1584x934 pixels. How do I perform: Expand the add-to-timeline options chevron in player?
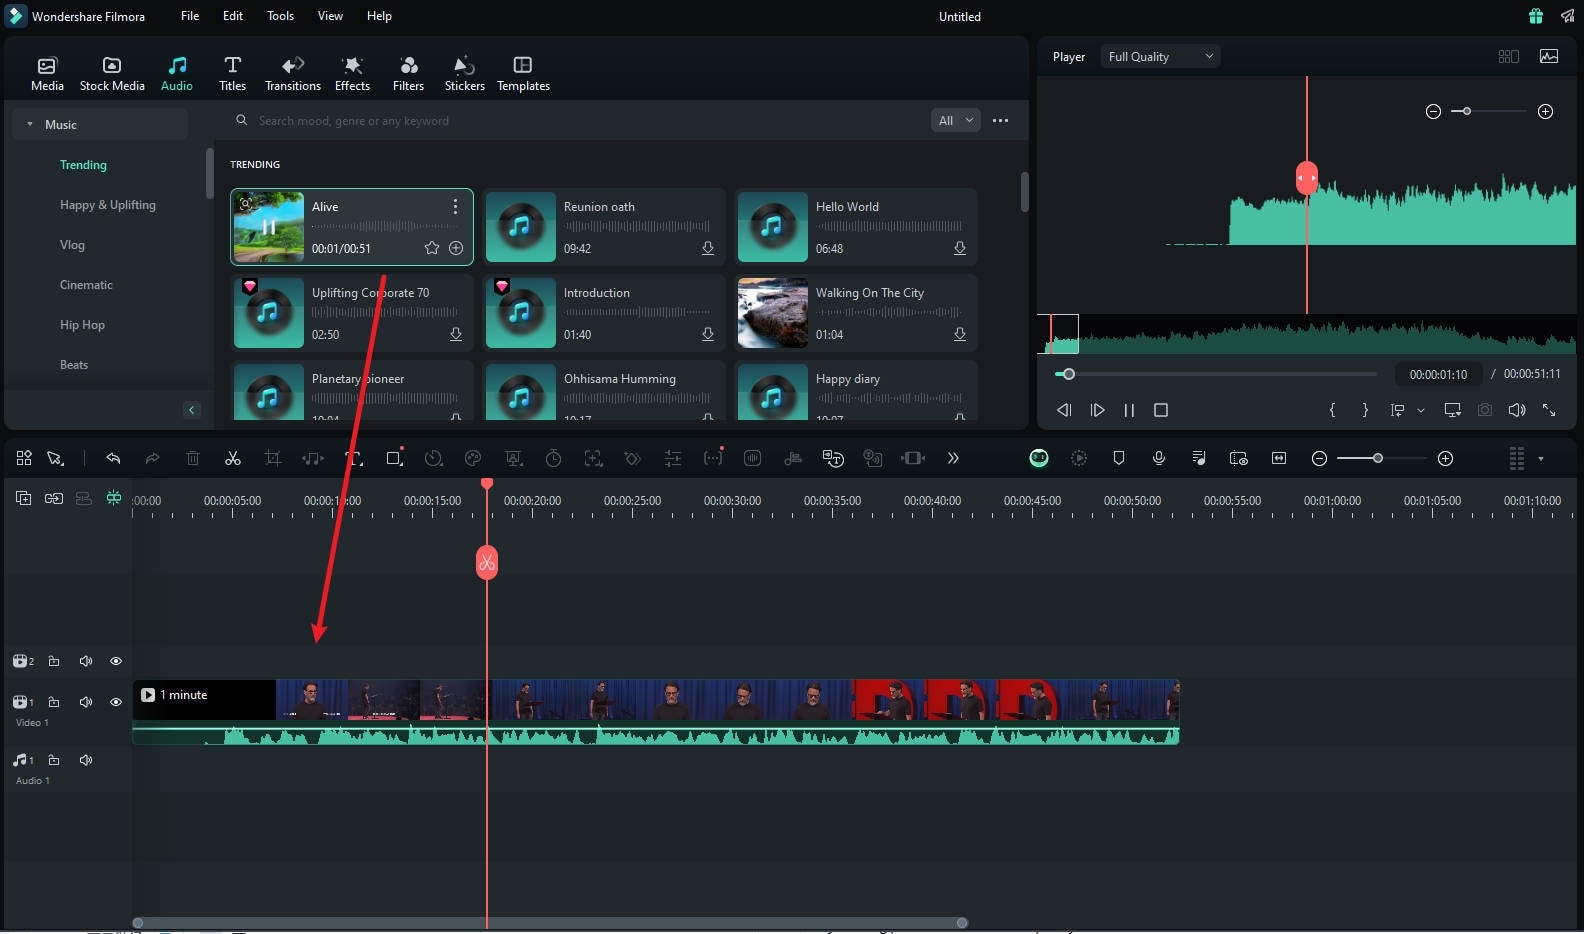tap(1421, 410)
